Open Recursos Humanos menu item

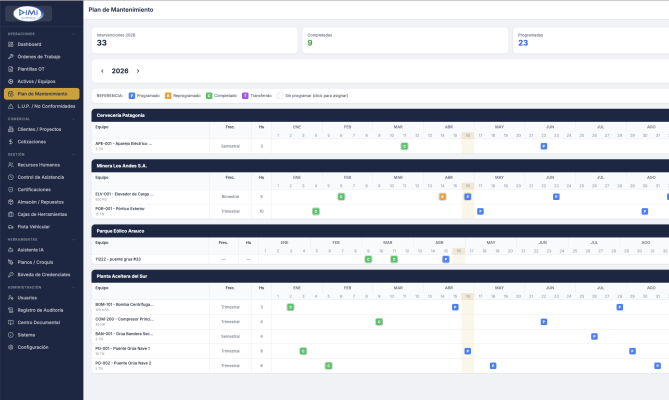[x=38, y=164]
